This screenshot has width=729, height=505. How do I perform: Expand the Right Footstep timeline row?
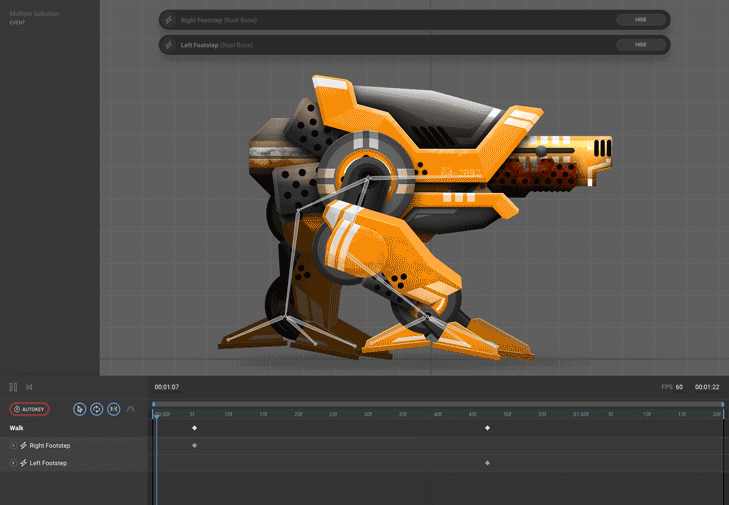tap(13, 445)
